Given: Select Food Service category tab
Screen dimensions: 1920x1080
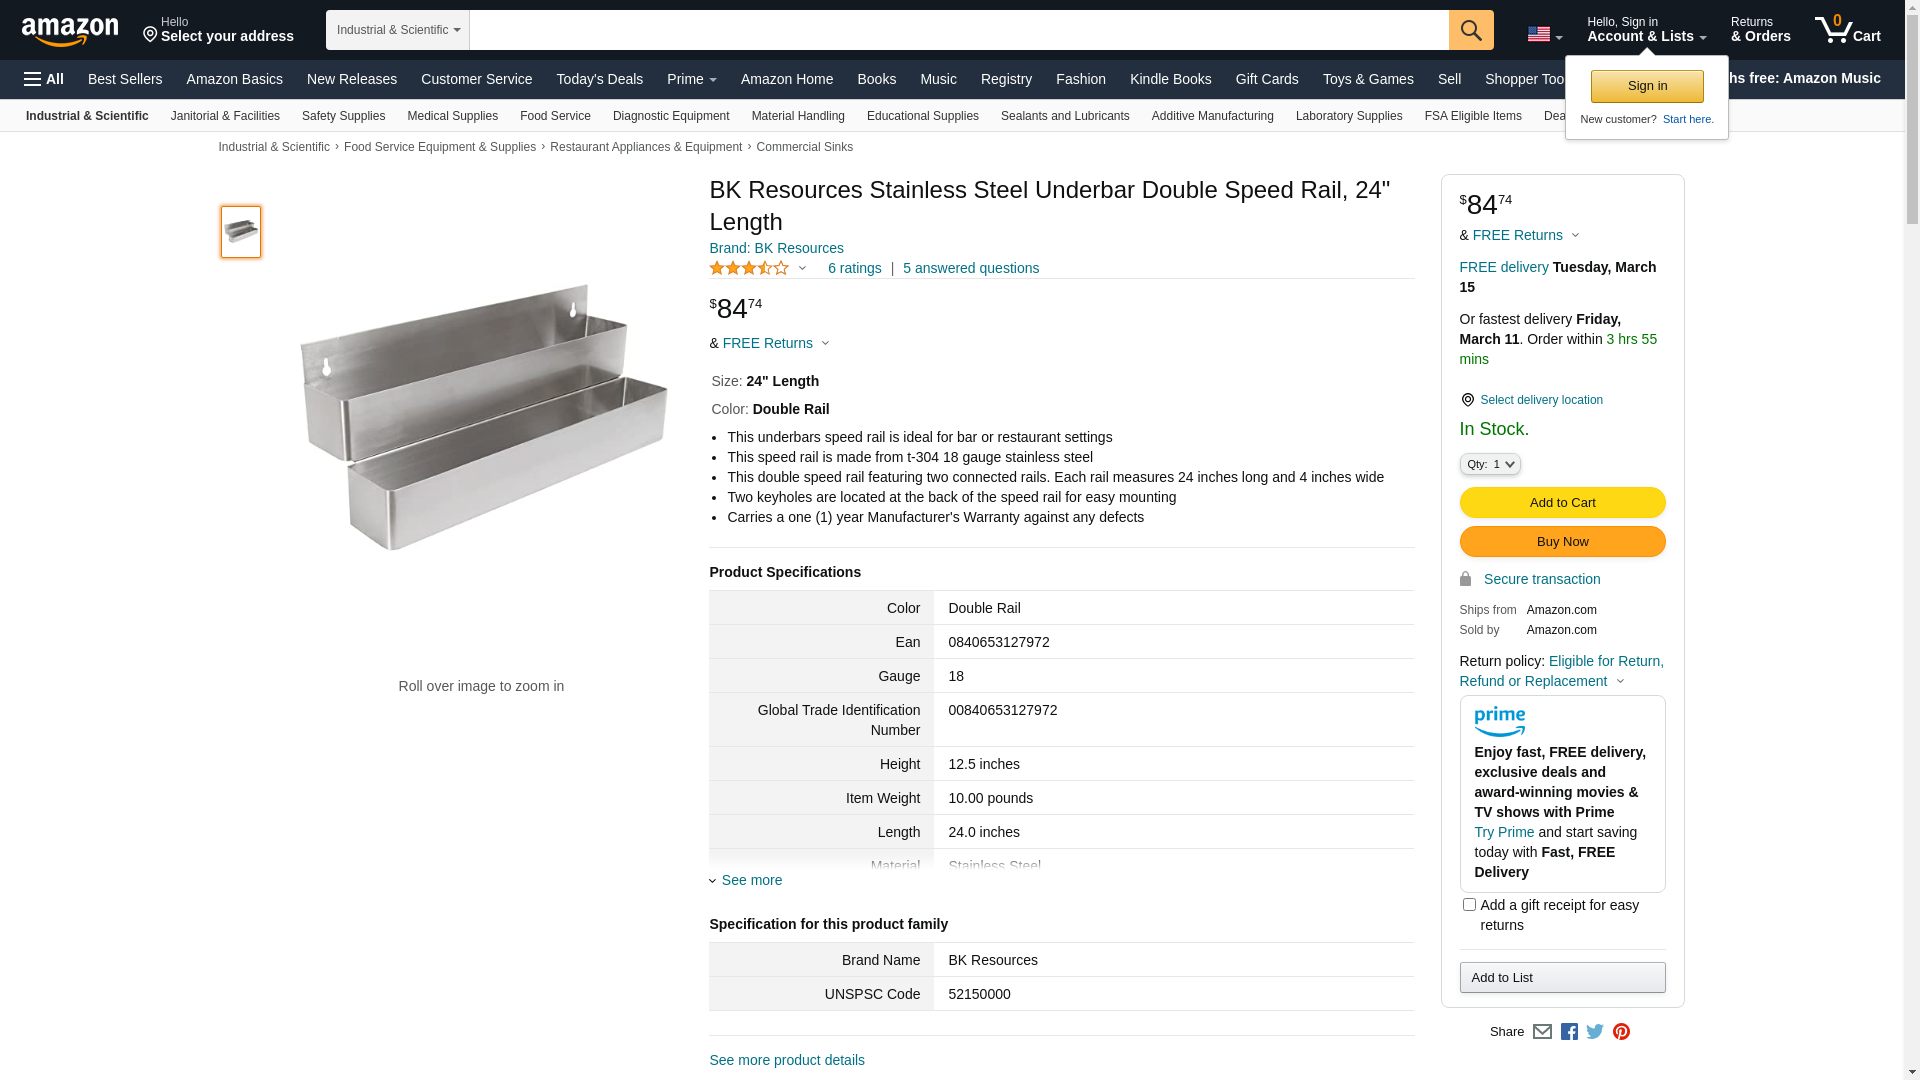Looking at the screenshot, I should (x=555, y=116).
